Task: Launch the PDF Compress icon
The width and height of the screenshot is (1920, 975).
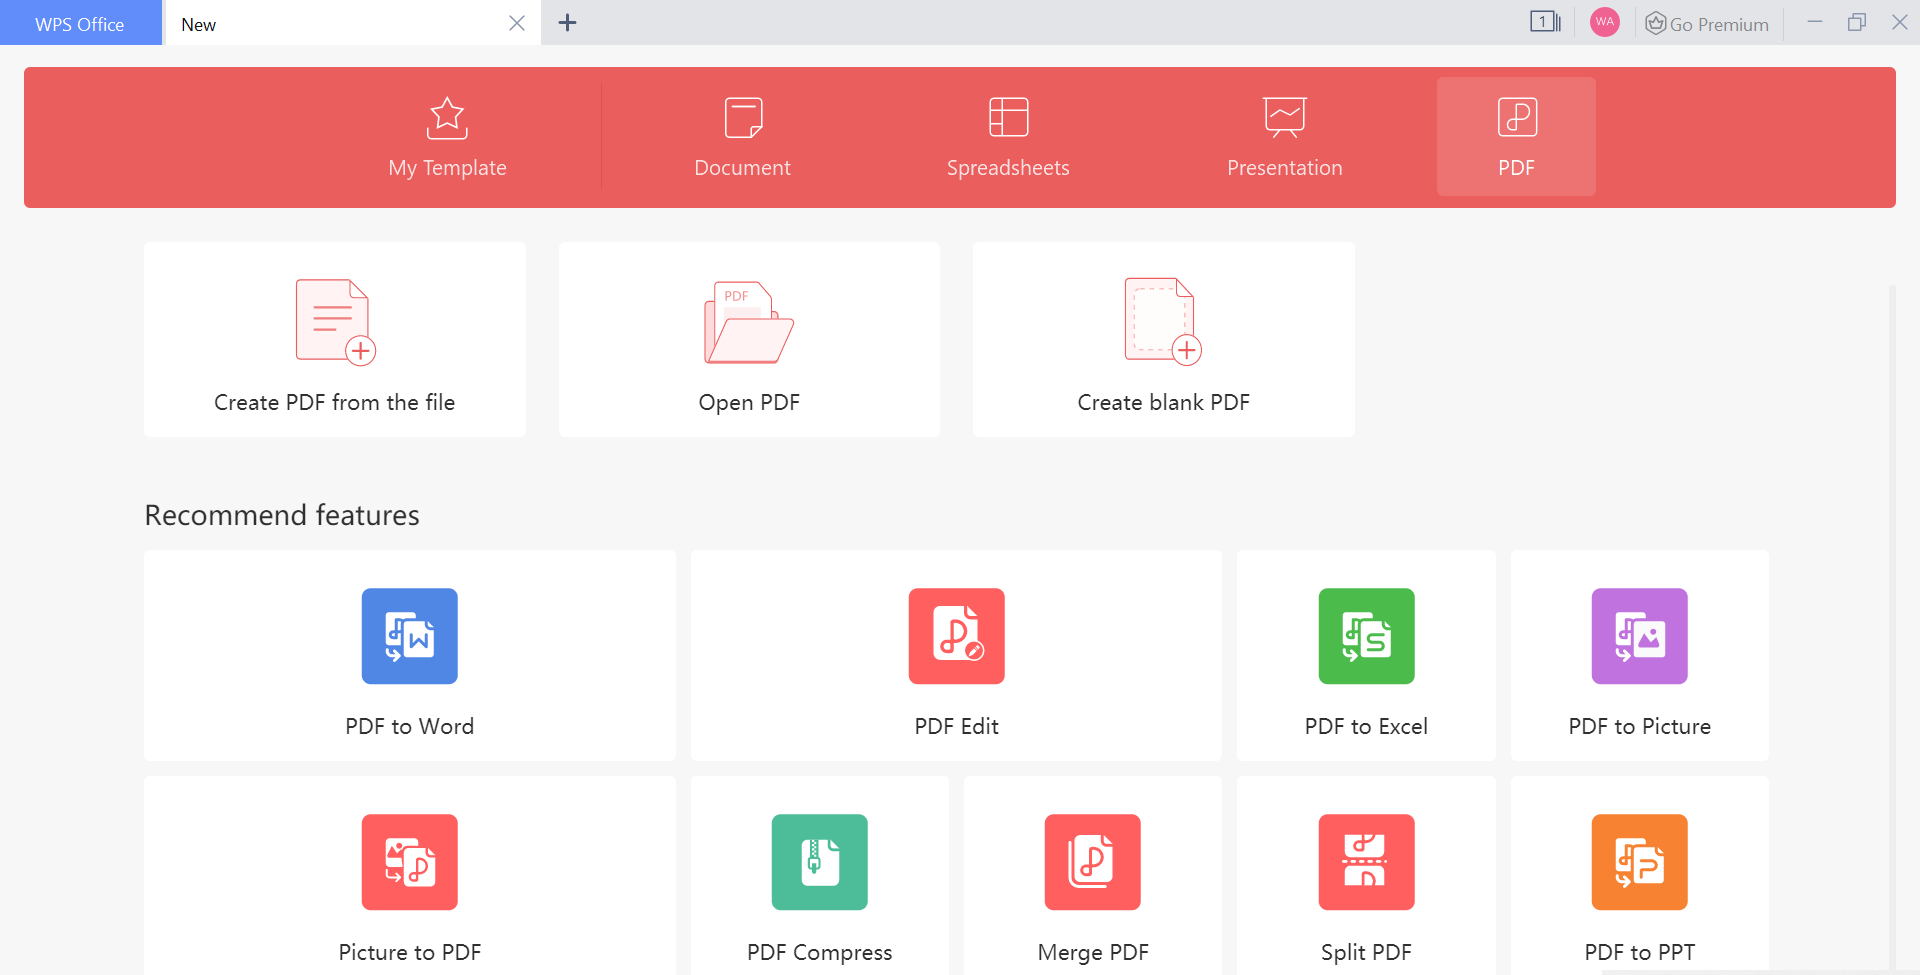Action: [x=820, y=862]
